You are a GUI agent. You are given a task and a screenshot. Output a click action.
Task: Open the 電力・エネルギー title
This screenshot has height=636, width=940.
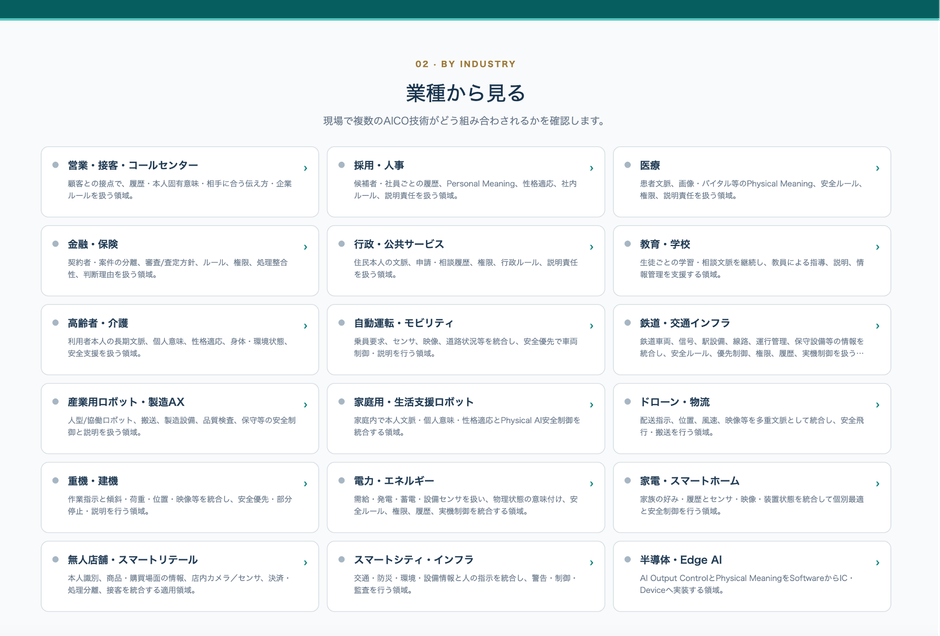[394, 481]
